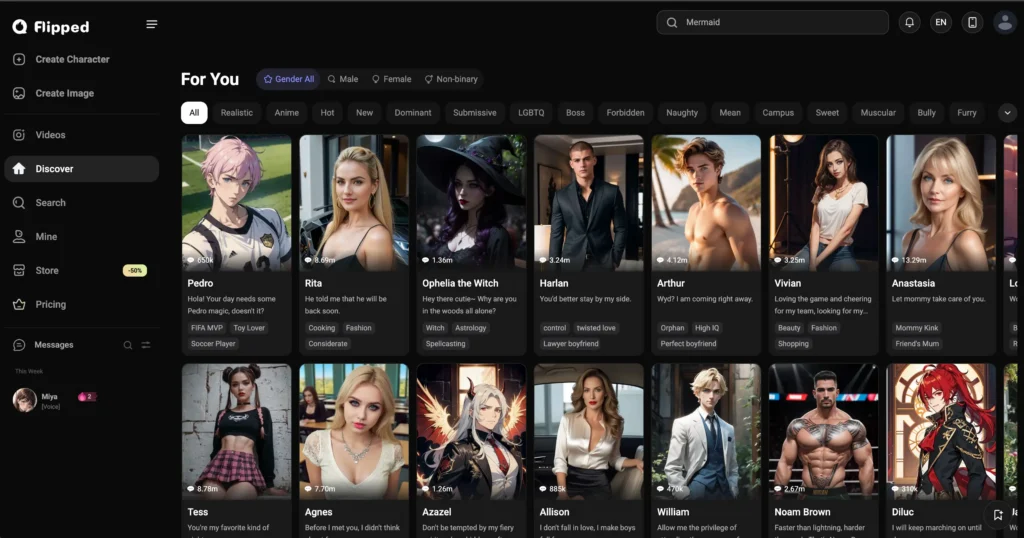Click the Lawyer boyfriend tag on Harlan
Viewport: 1024px width, 538px height.
[571, 343]
